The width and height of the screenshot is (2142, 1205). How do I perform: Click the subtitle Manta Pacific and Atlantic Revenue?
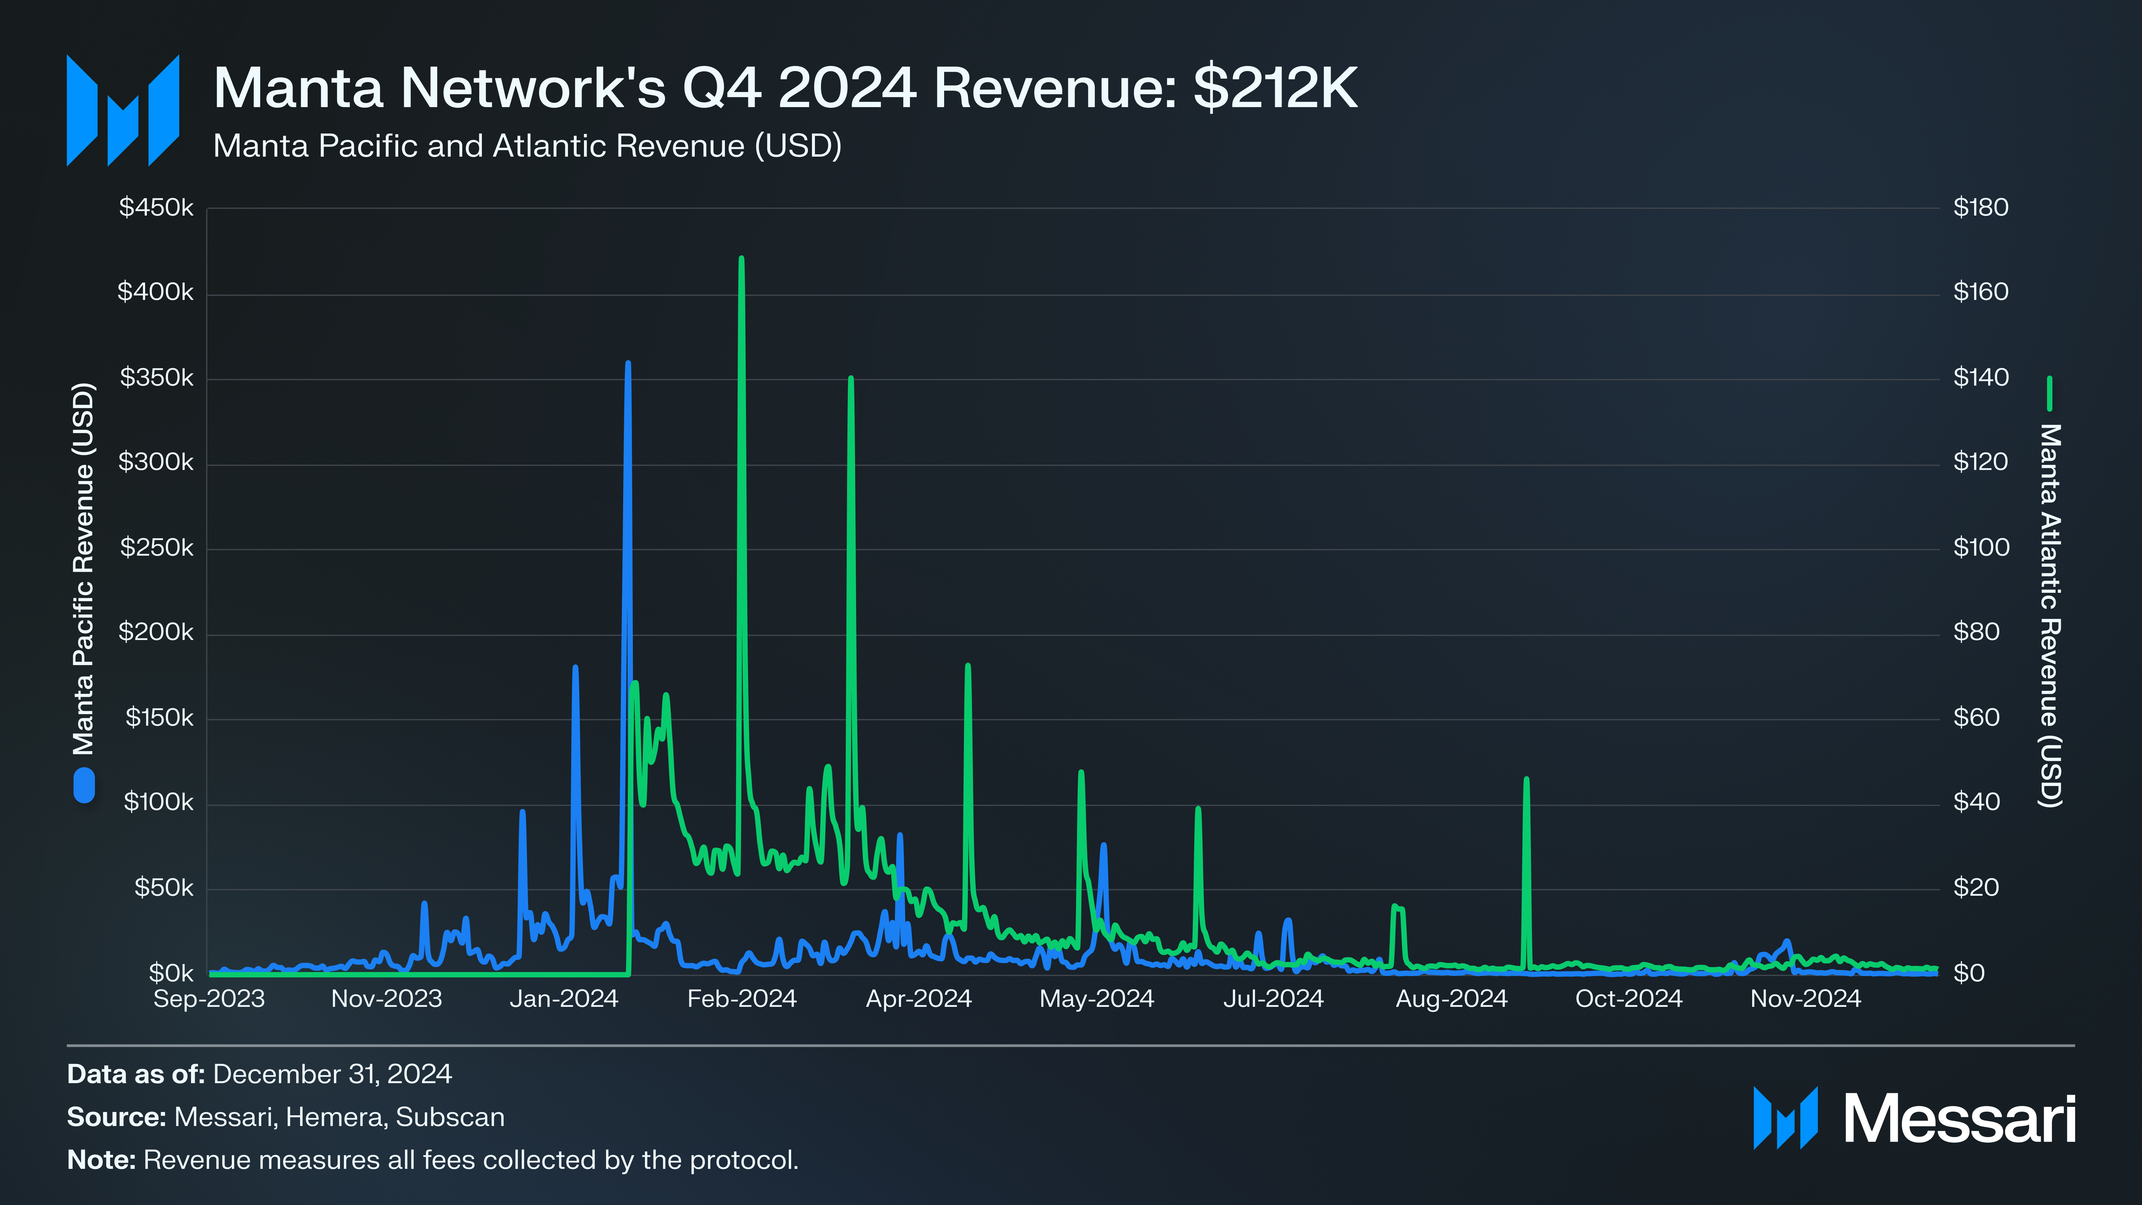[527, 146]
